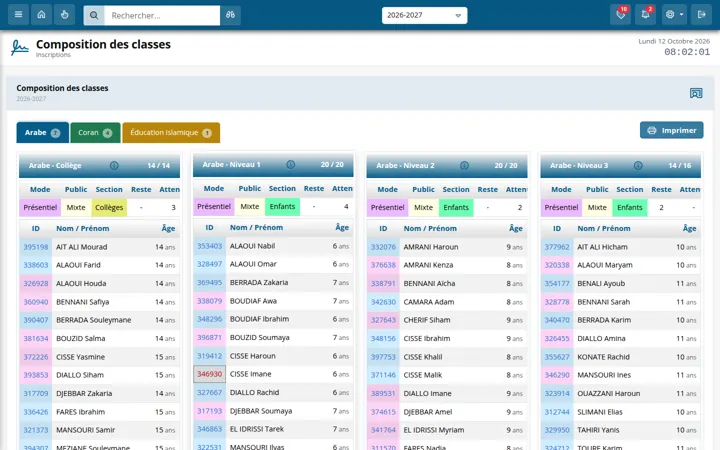The height and width of the screenshot is (450, 720).
Task: Click ID column header in Arabe - Niveau 1
Action: tap(209, 227)
